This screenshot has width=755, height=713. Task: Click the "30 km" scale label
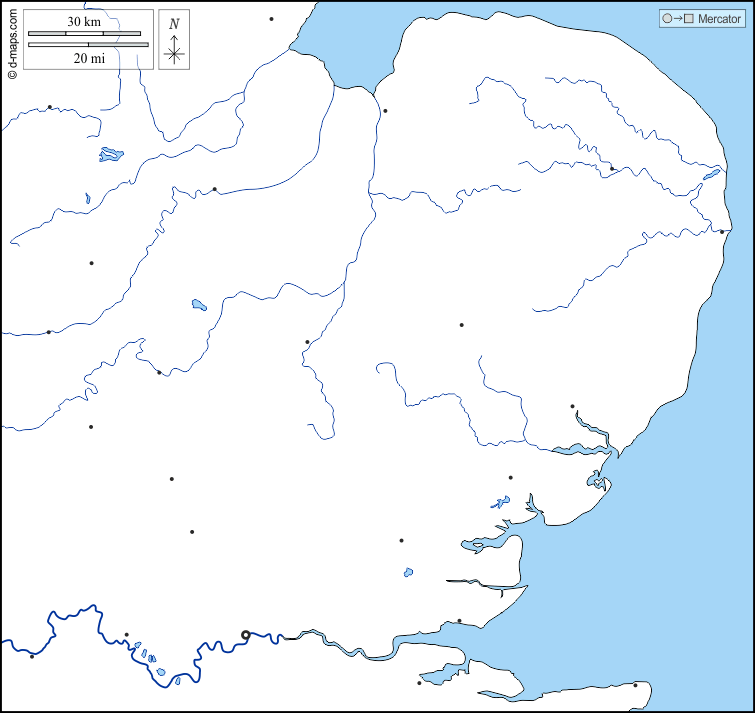tap(84, 21)
